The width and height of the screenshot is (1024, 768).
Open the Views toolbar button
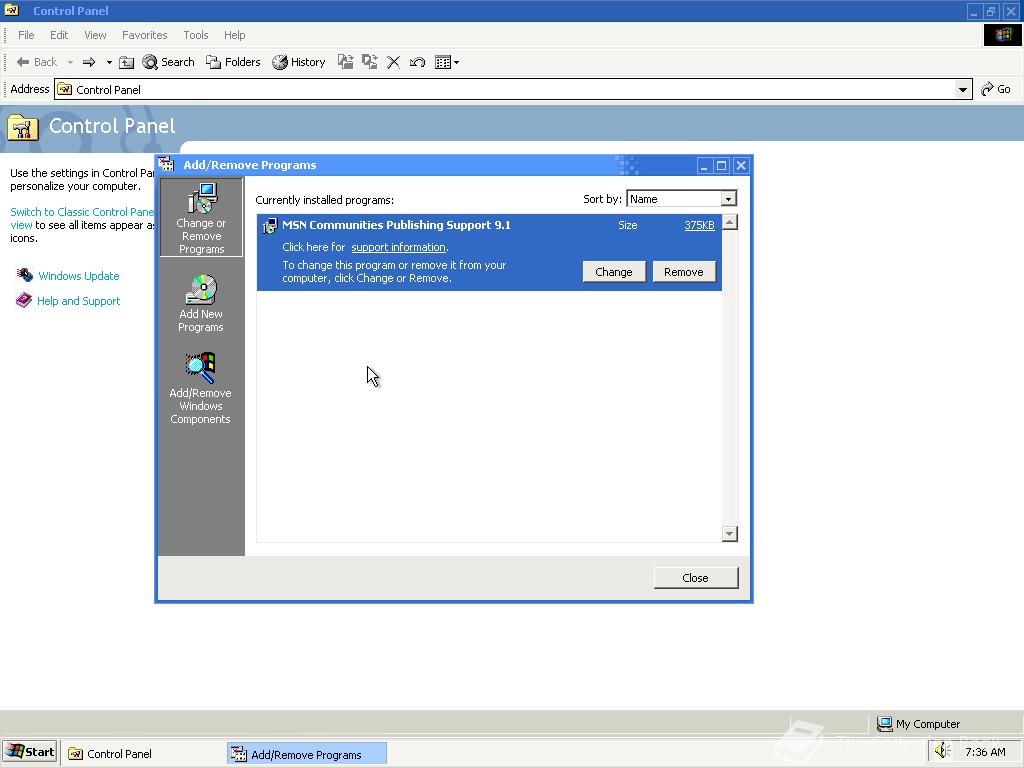(x=447, y=62)
